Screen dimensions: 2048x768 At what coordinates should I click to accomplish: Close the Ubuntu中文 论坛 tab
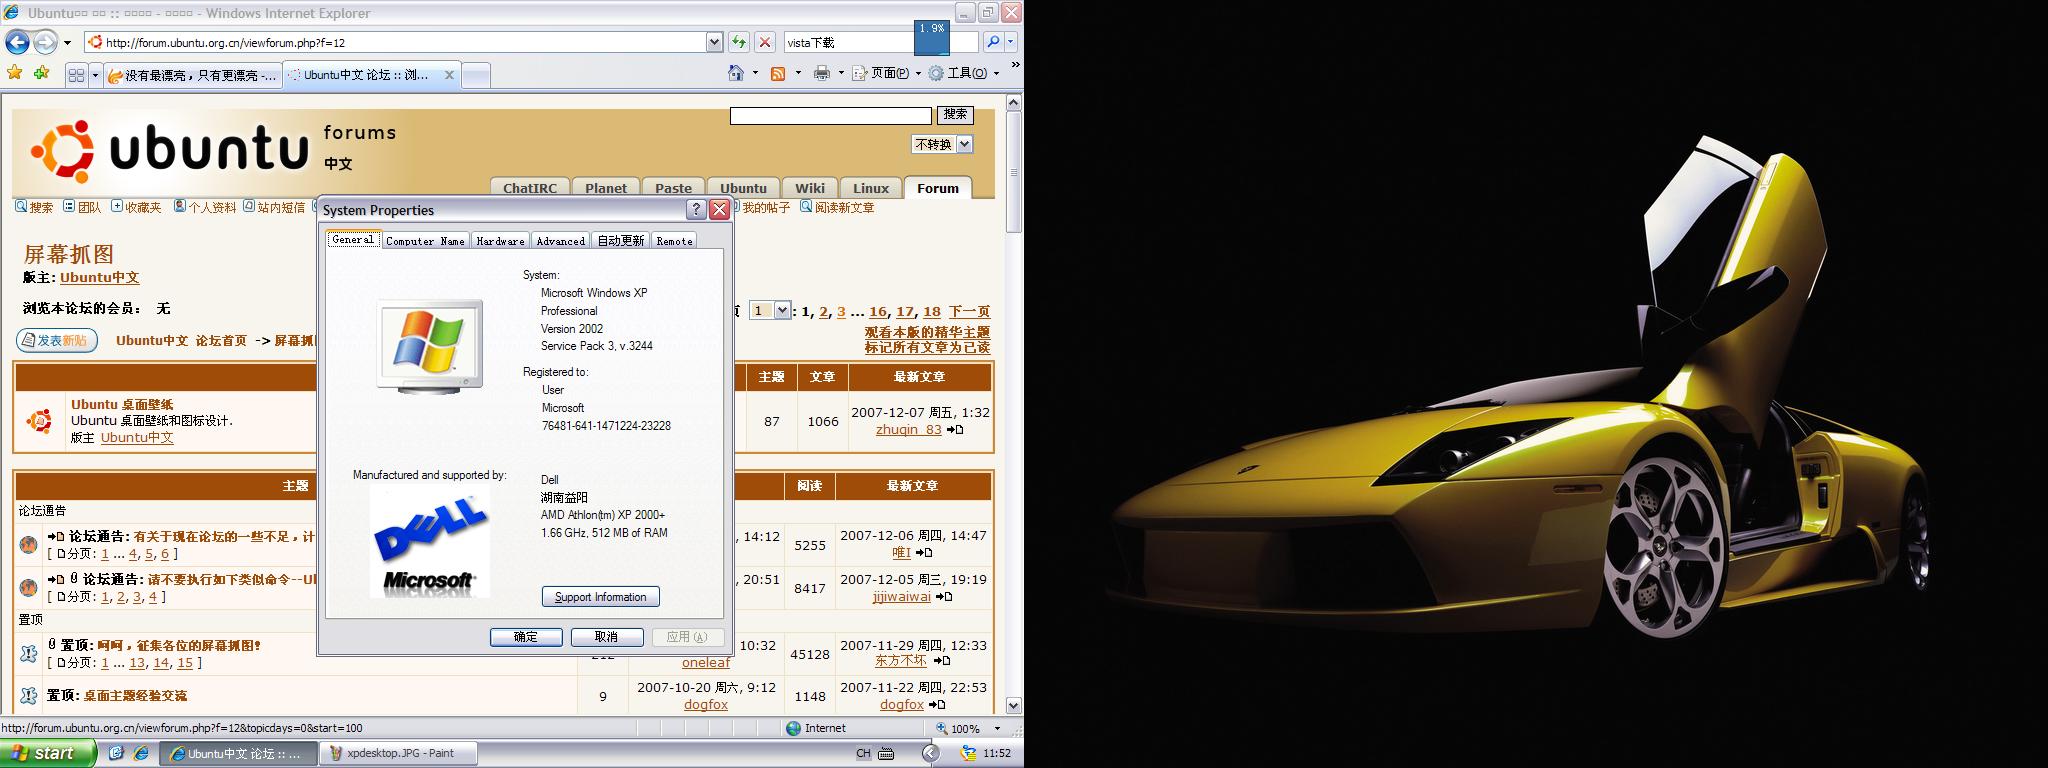[449, 75]
